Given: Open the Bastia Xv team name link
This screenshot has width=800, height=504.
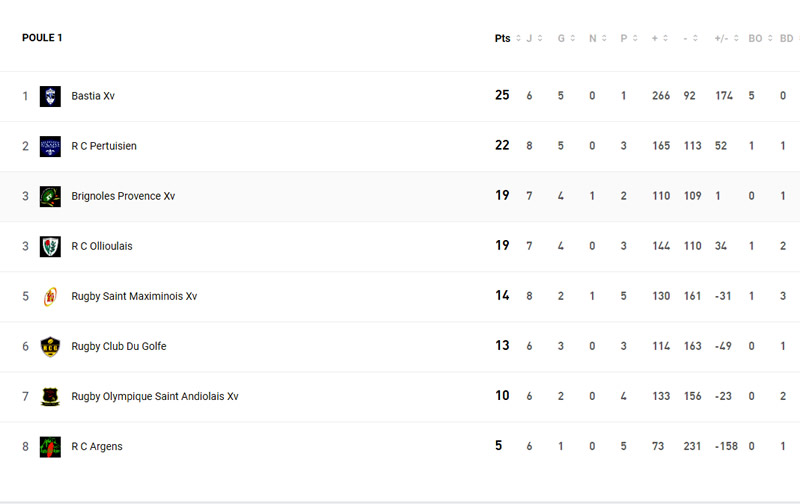Looking at the screenshot, I should 93,96.
